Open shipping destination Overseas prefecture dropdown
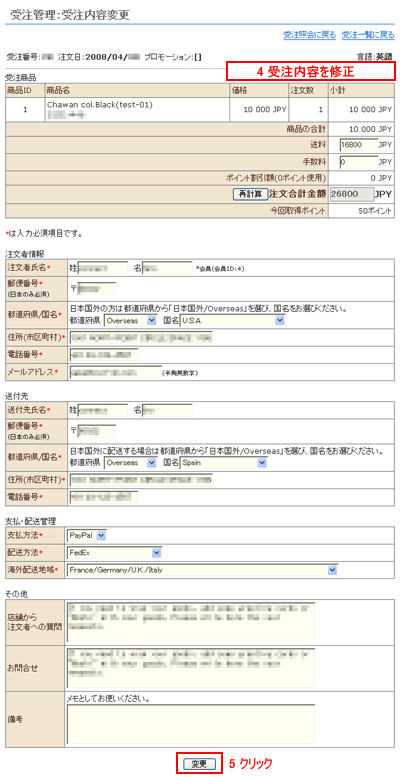 [x=131, y=463]
